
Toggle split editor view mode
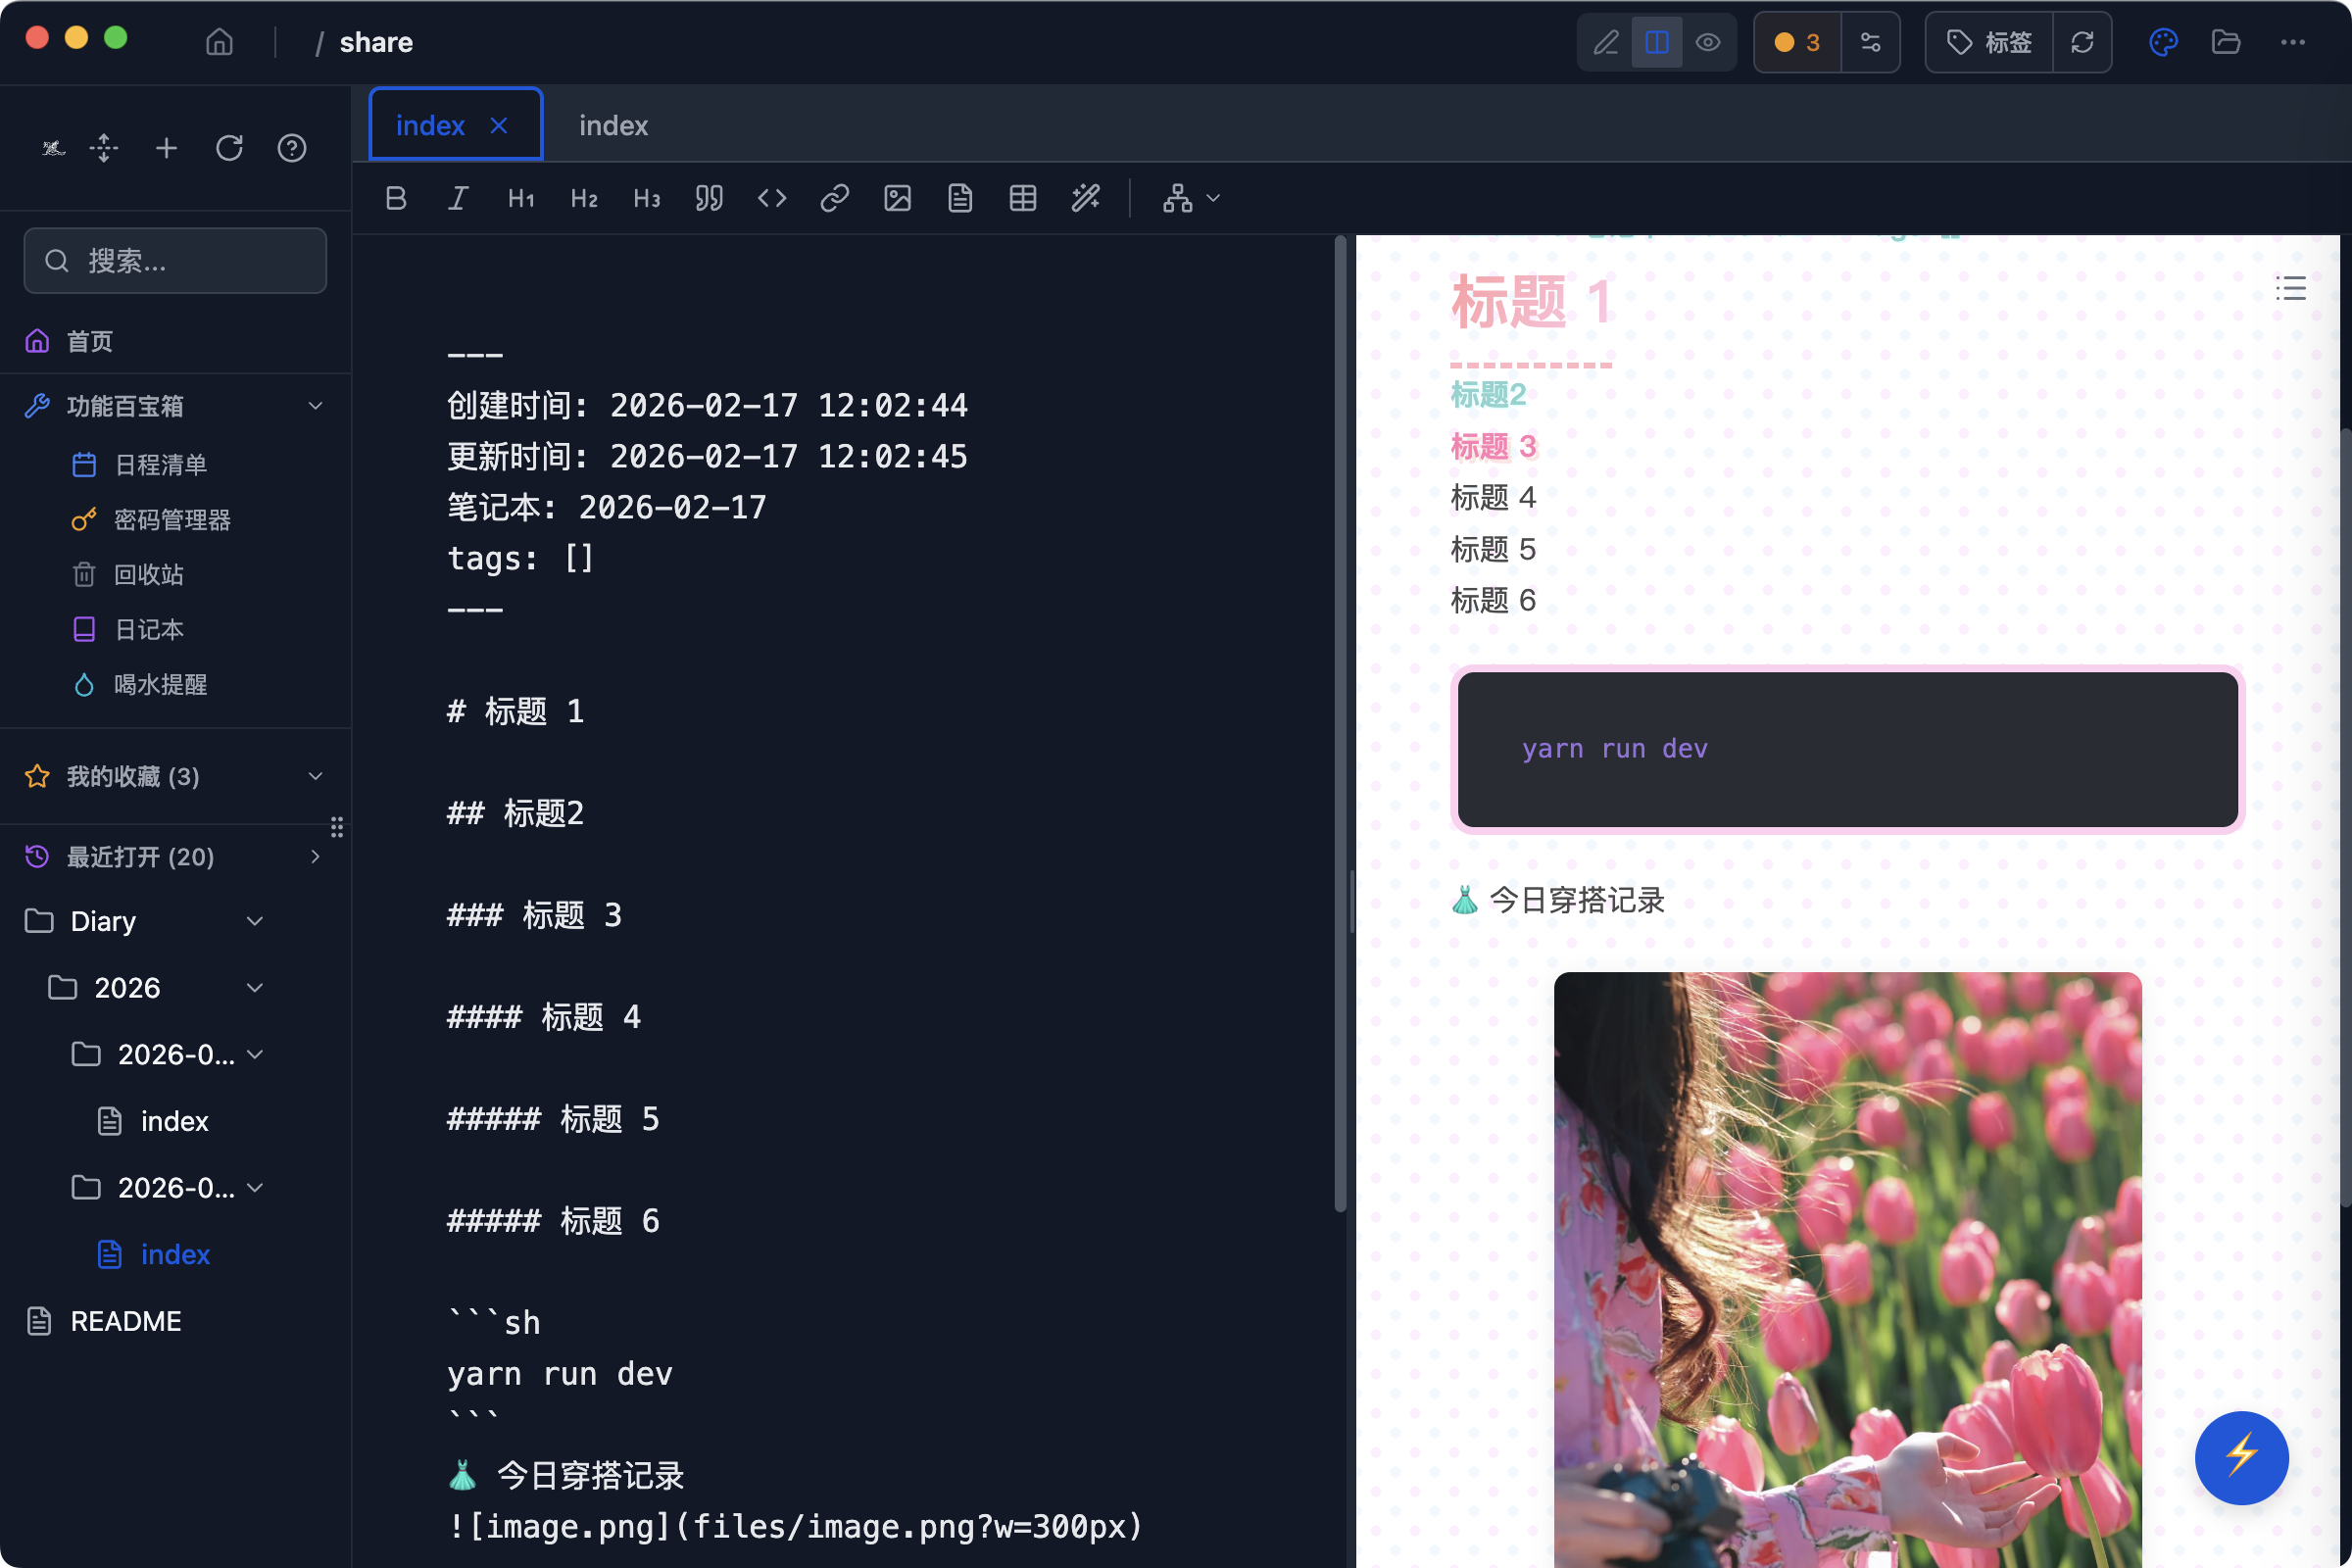click(1656, 42)
